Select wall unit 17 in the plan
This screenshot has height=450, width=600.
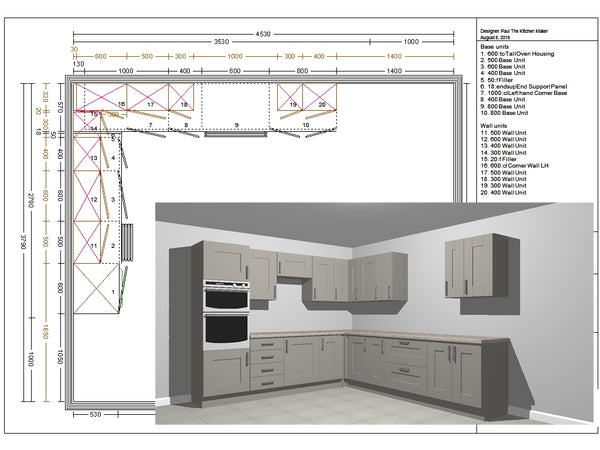point(150,103)
